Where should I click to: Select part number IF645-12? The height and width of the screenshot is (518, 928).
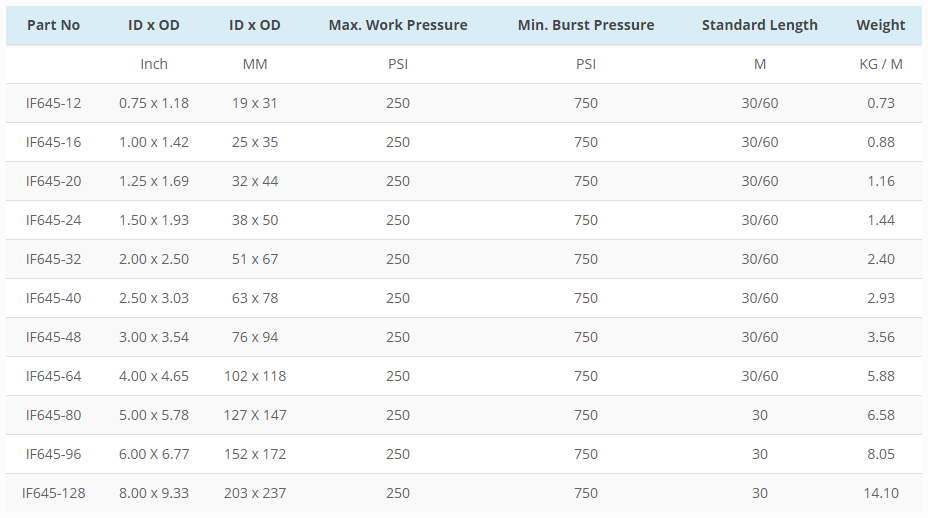[54, 103]
